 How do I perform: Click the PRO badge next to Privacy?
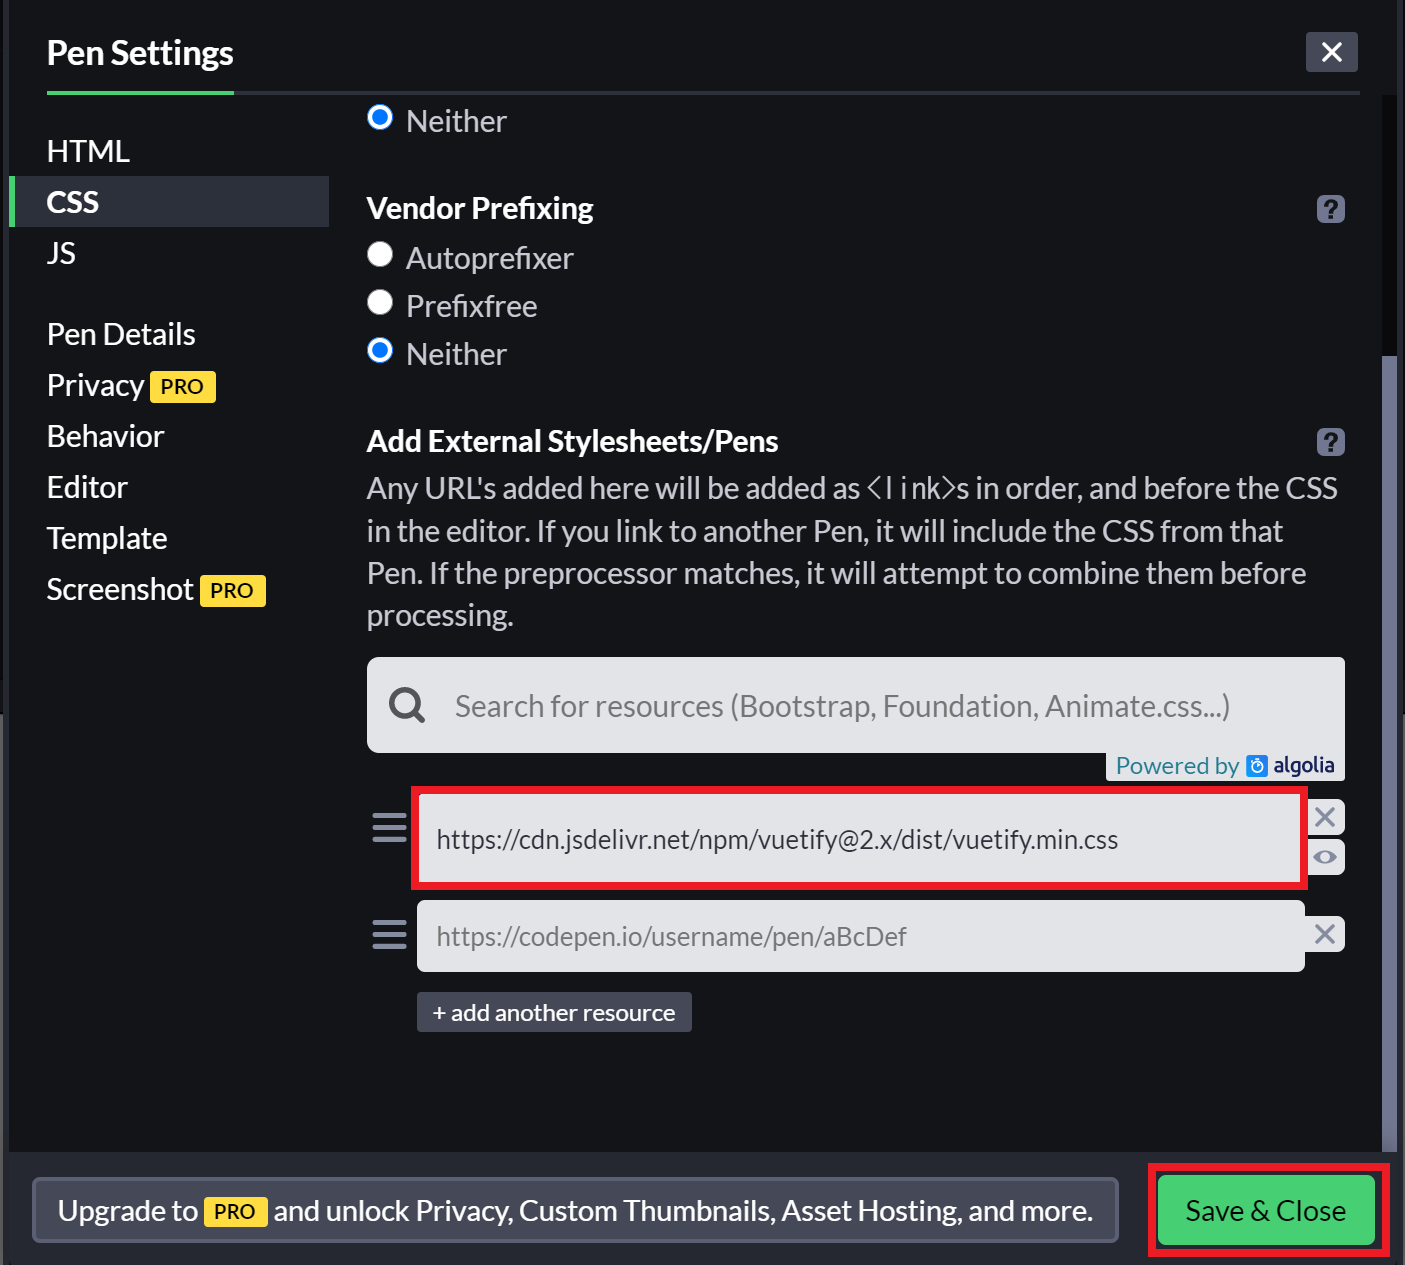(182, 386)
